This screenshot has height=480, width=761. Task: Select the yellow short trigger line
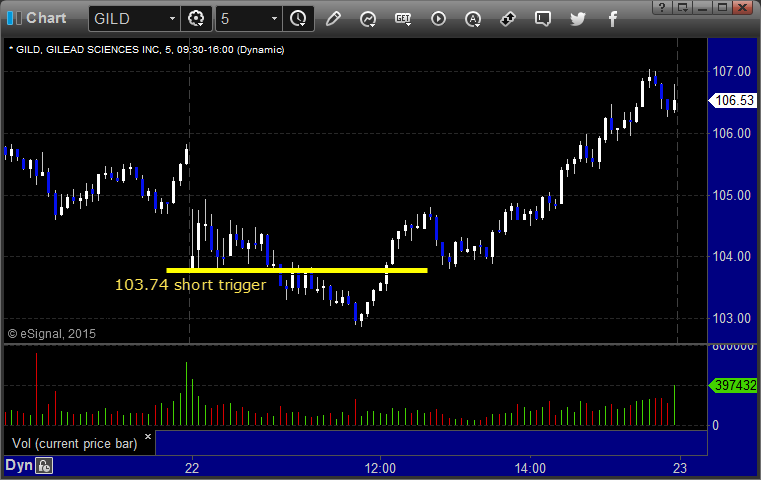tap(297, 270)
